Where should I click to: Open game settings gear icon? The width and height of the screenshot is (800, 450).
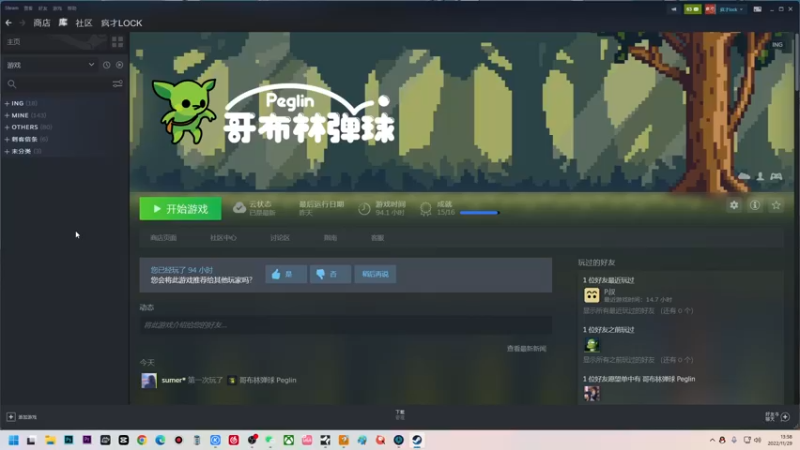(734, 205)
